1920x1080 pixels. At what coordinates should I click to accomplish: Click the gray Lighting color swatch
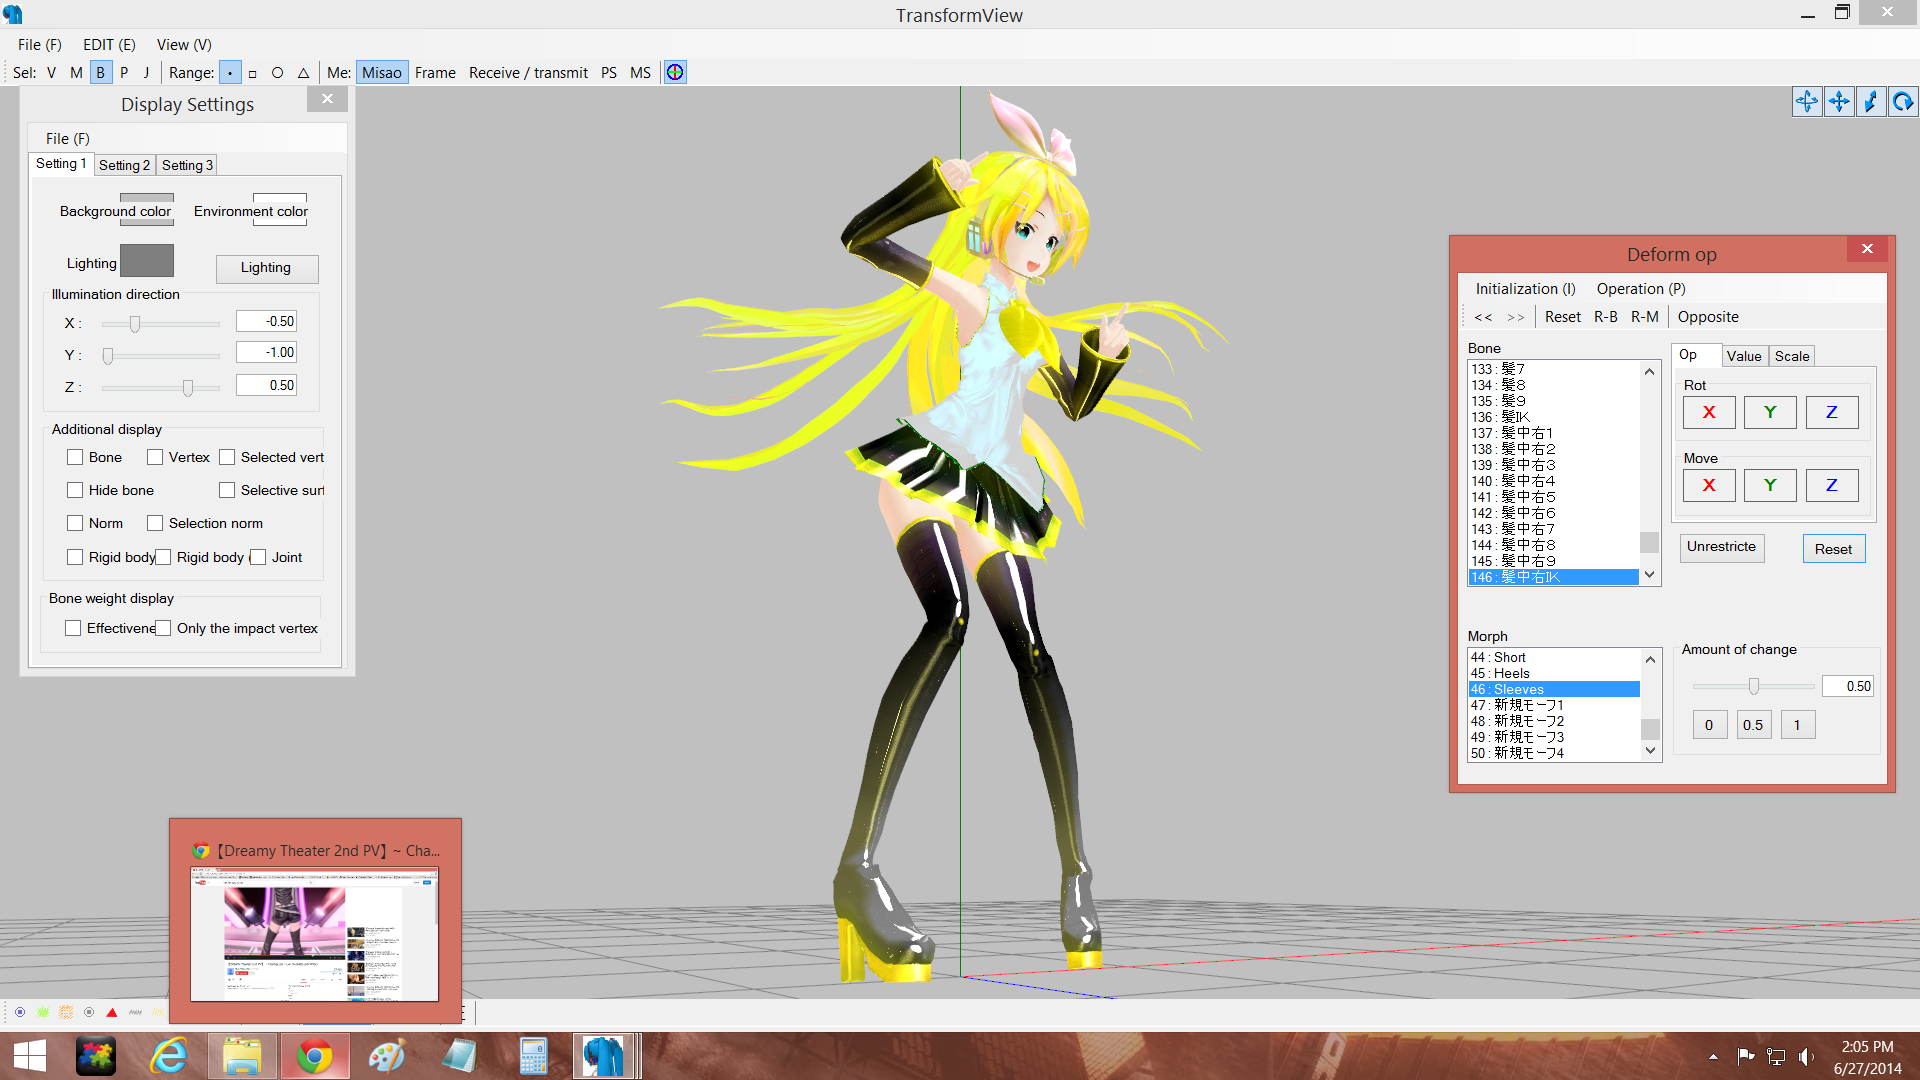coord(147,261)
